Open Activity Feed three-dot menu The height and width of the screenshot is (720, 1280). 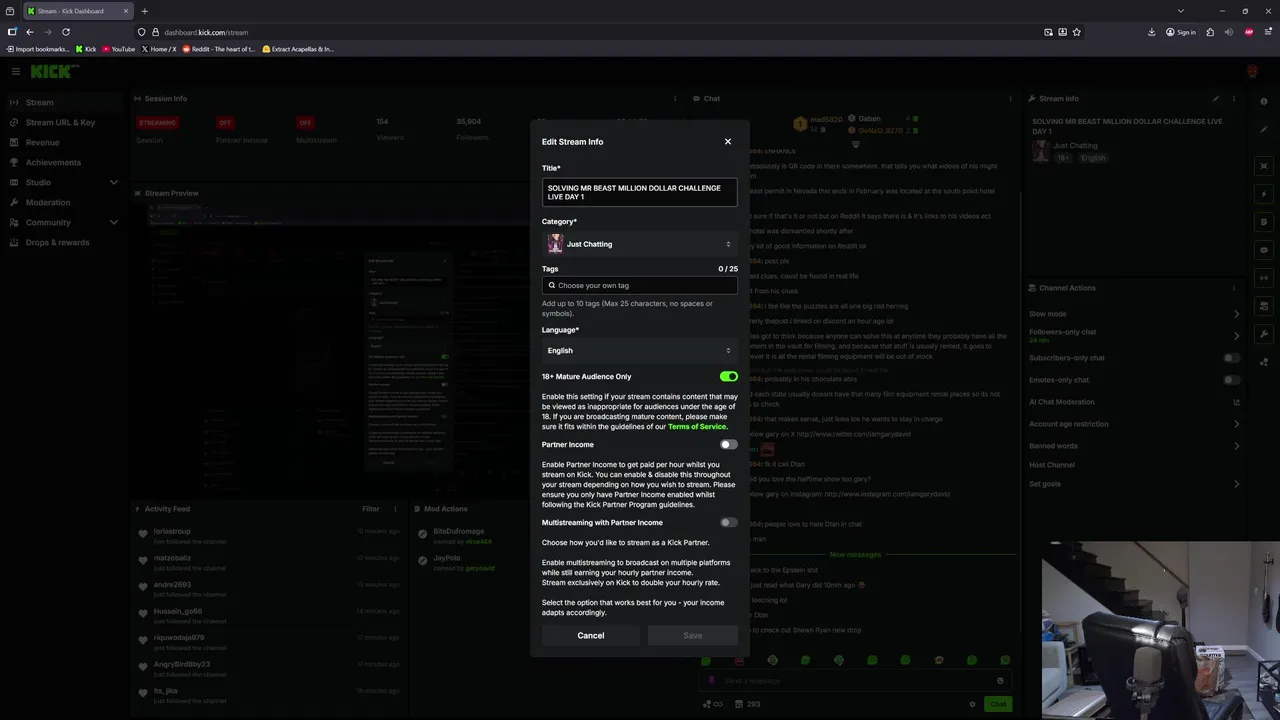(395, 509)
